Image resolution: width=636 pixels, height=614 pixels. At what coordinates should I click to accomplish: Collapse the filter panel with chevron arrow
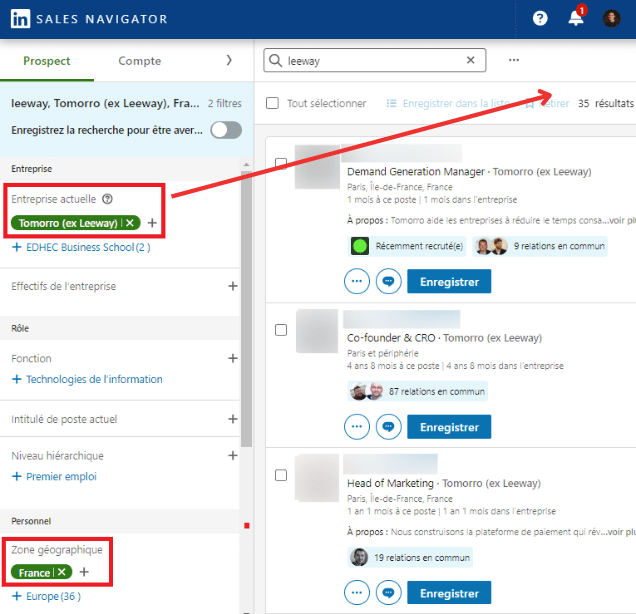coord(229,60)
